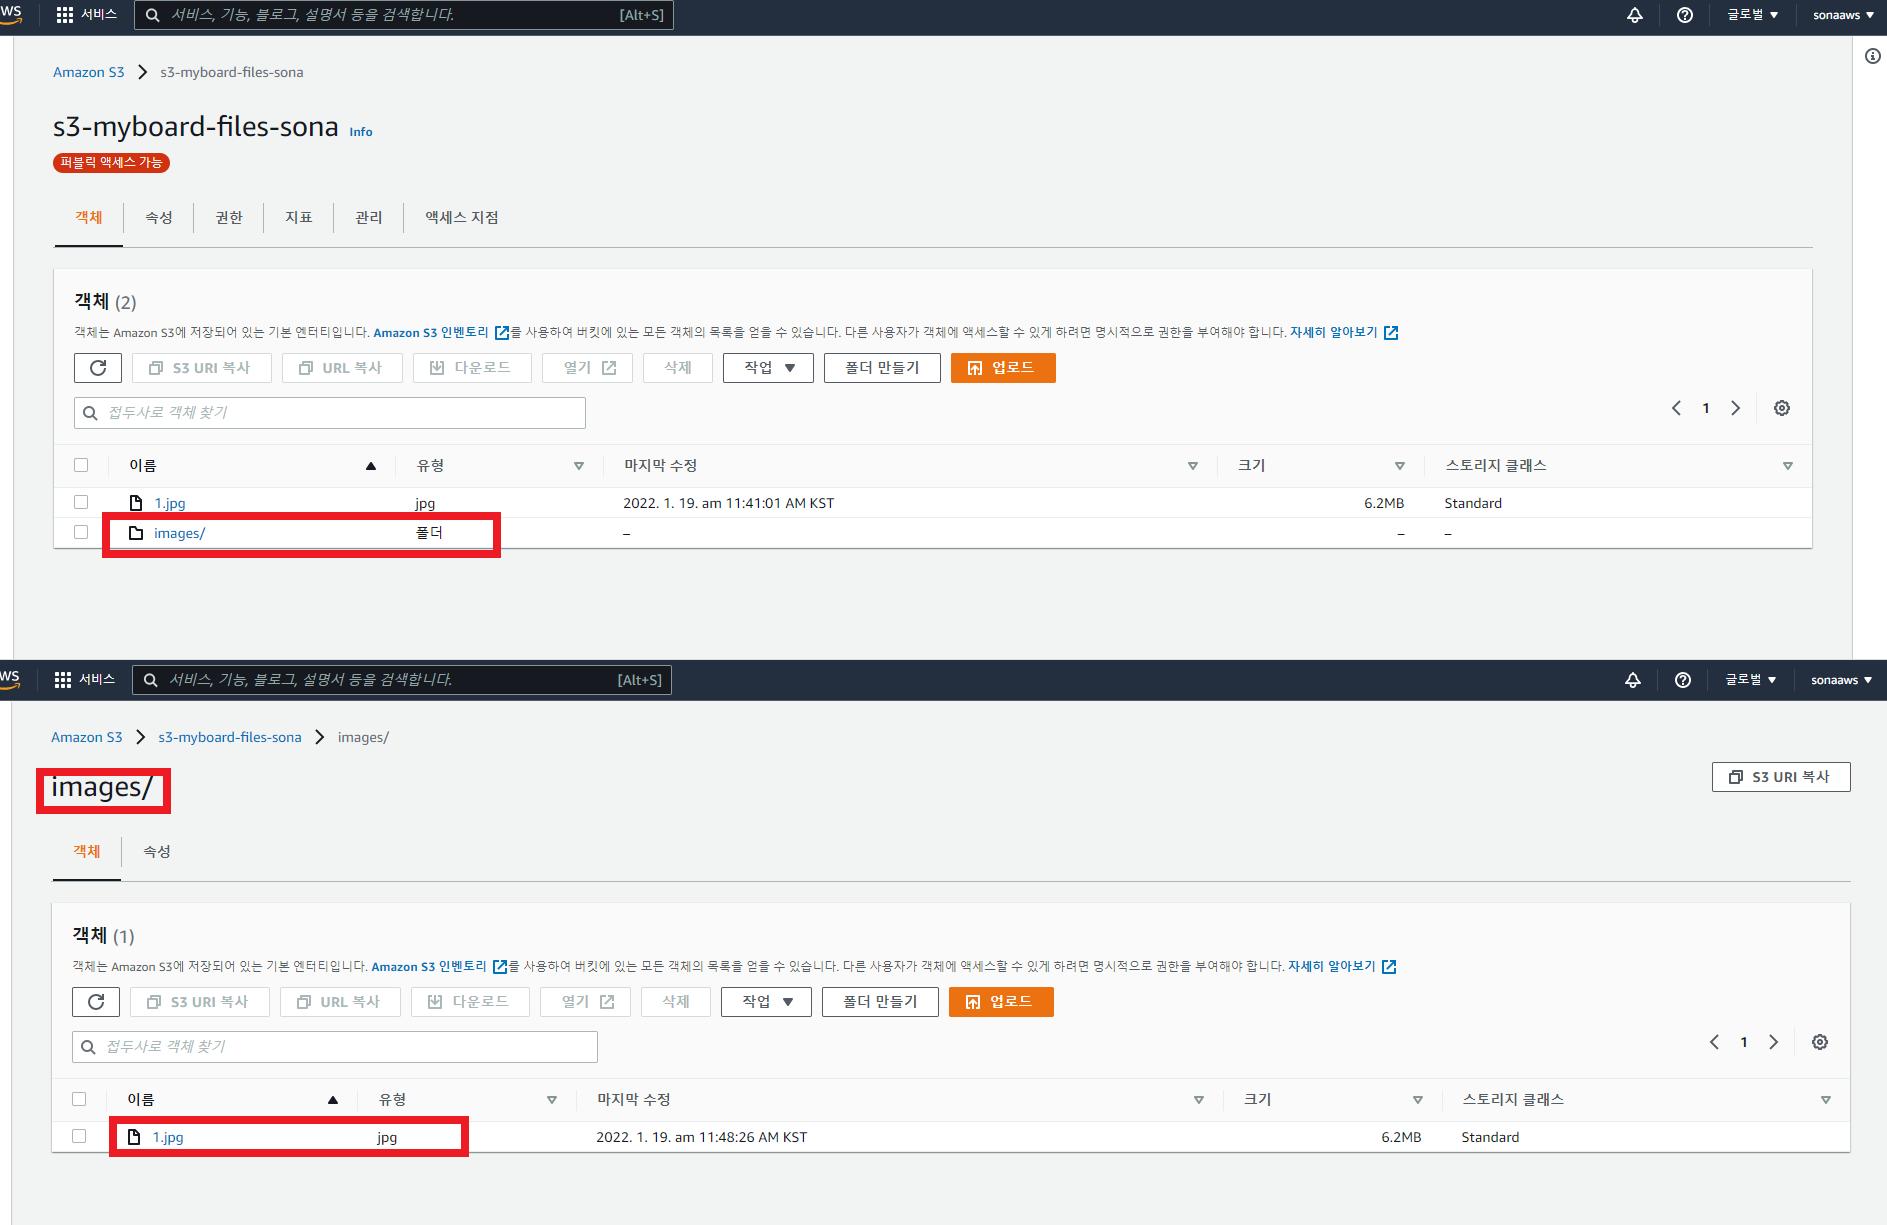Open the 1.jpg link inside images/
Viewport: 1887px width, 1225px height.
click(x=168, y=1137)
